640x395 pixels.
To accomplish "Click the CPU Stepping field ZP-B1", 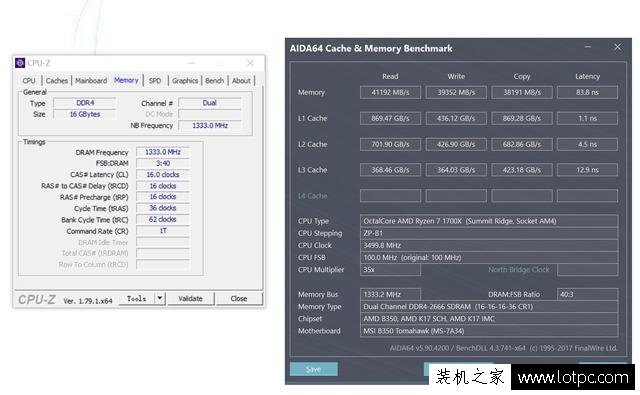I will point(489,233).
